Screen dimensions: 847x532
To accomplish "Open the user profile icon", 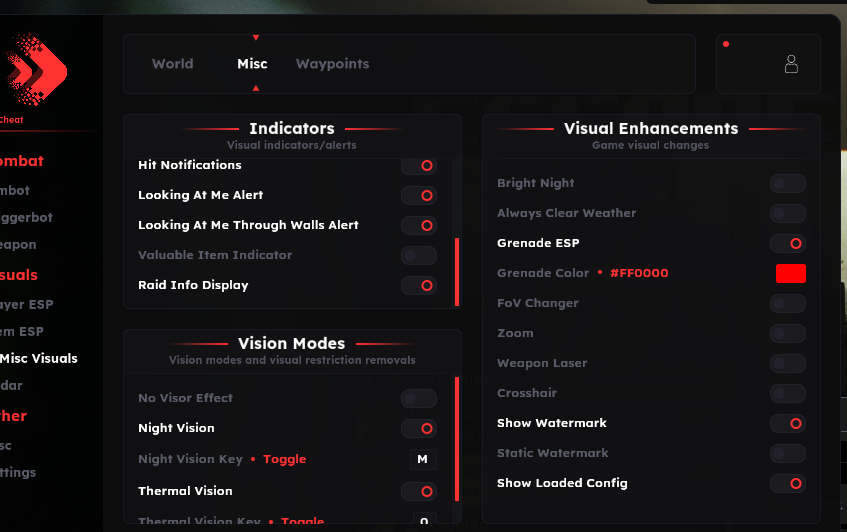I will [791, 65].
